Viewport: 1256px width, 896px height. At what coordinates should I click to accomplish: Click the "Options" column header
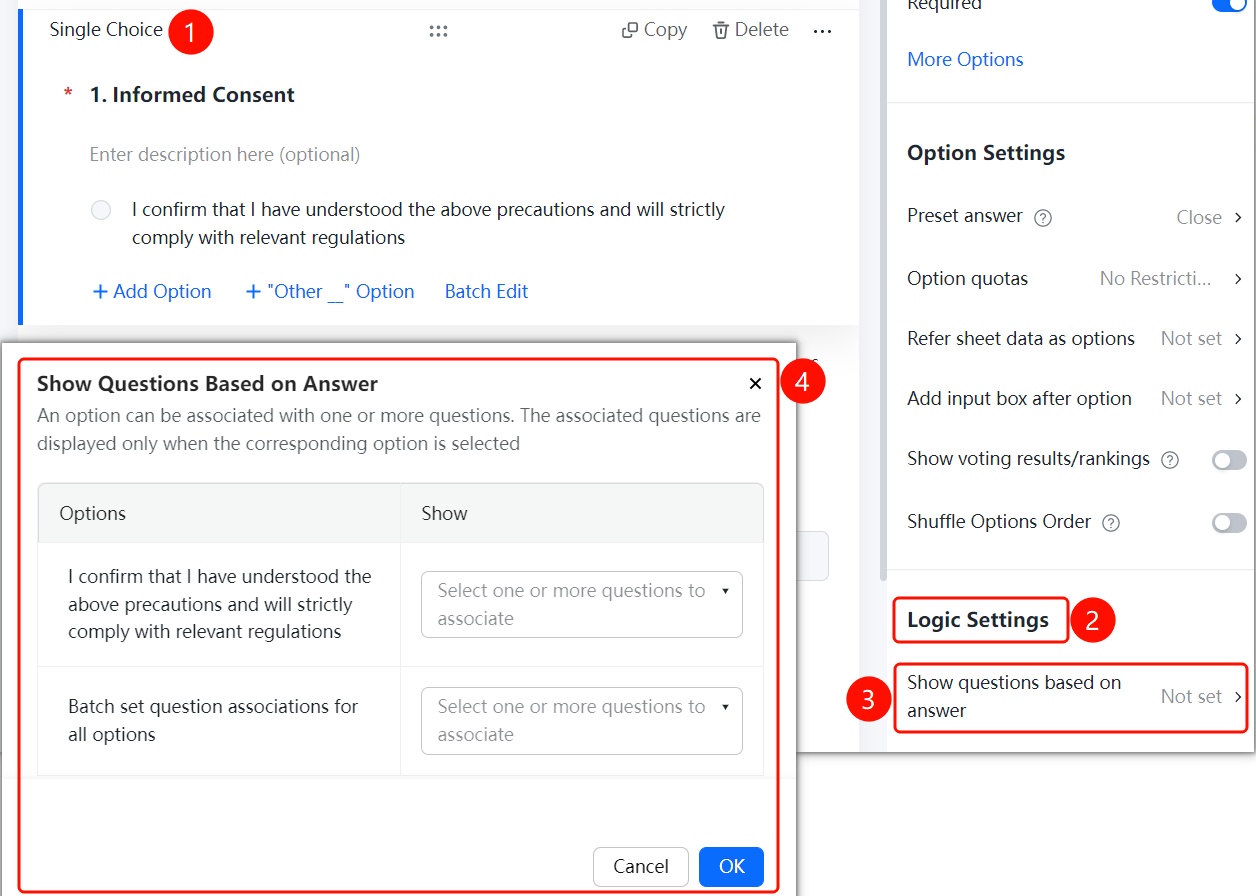(x=93, y=513)
